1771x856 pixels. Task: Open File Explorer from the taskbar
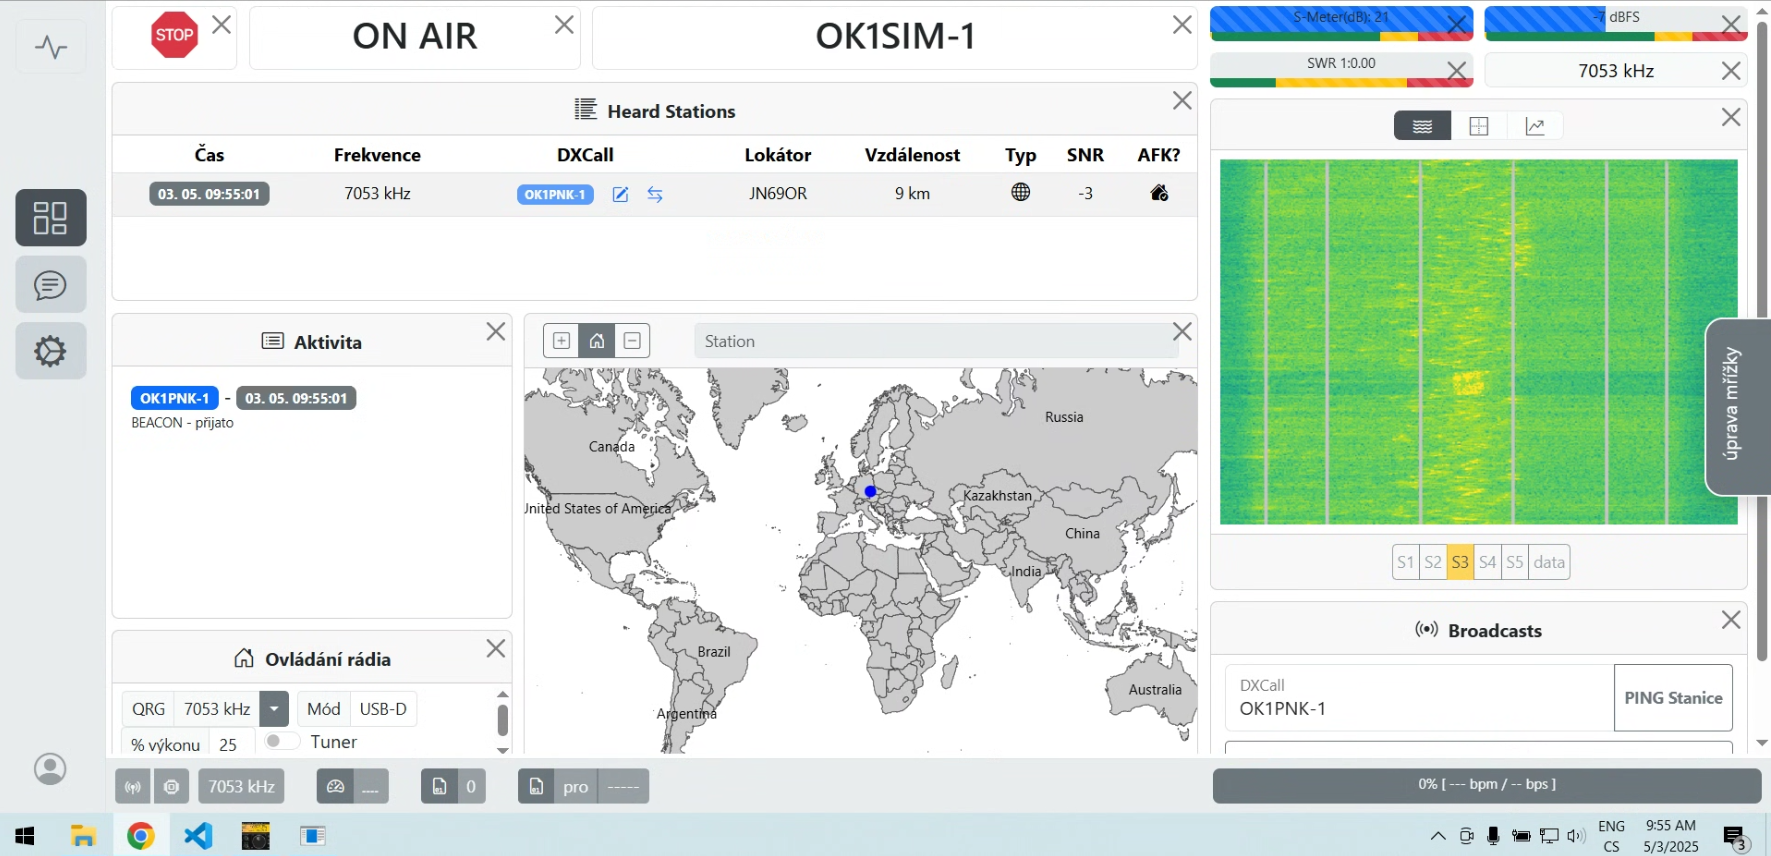pyautogui.click(x=83, y=836)
